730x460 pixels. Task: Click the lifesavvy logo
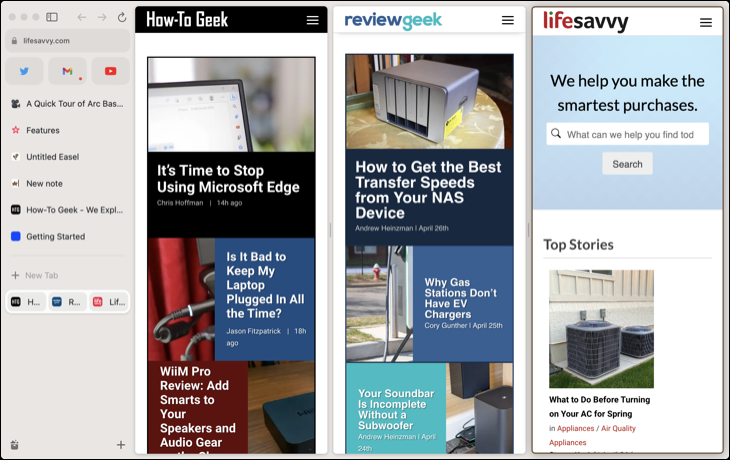[586, 22]
